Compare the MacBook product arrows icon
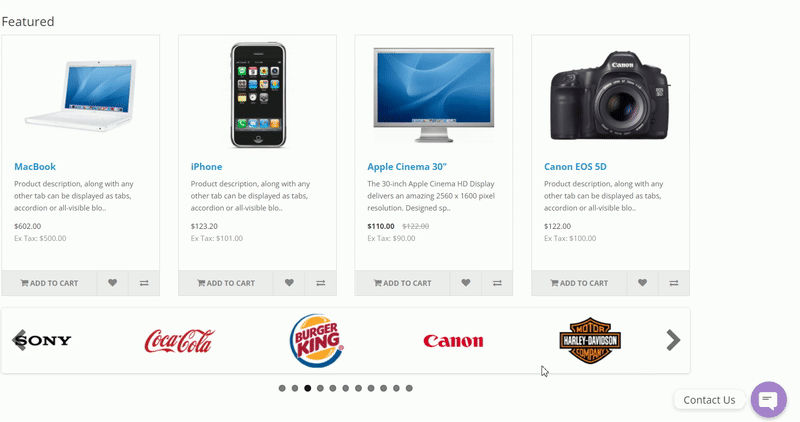The width and height of the screenshot is (800, 422). click(144, 283)
